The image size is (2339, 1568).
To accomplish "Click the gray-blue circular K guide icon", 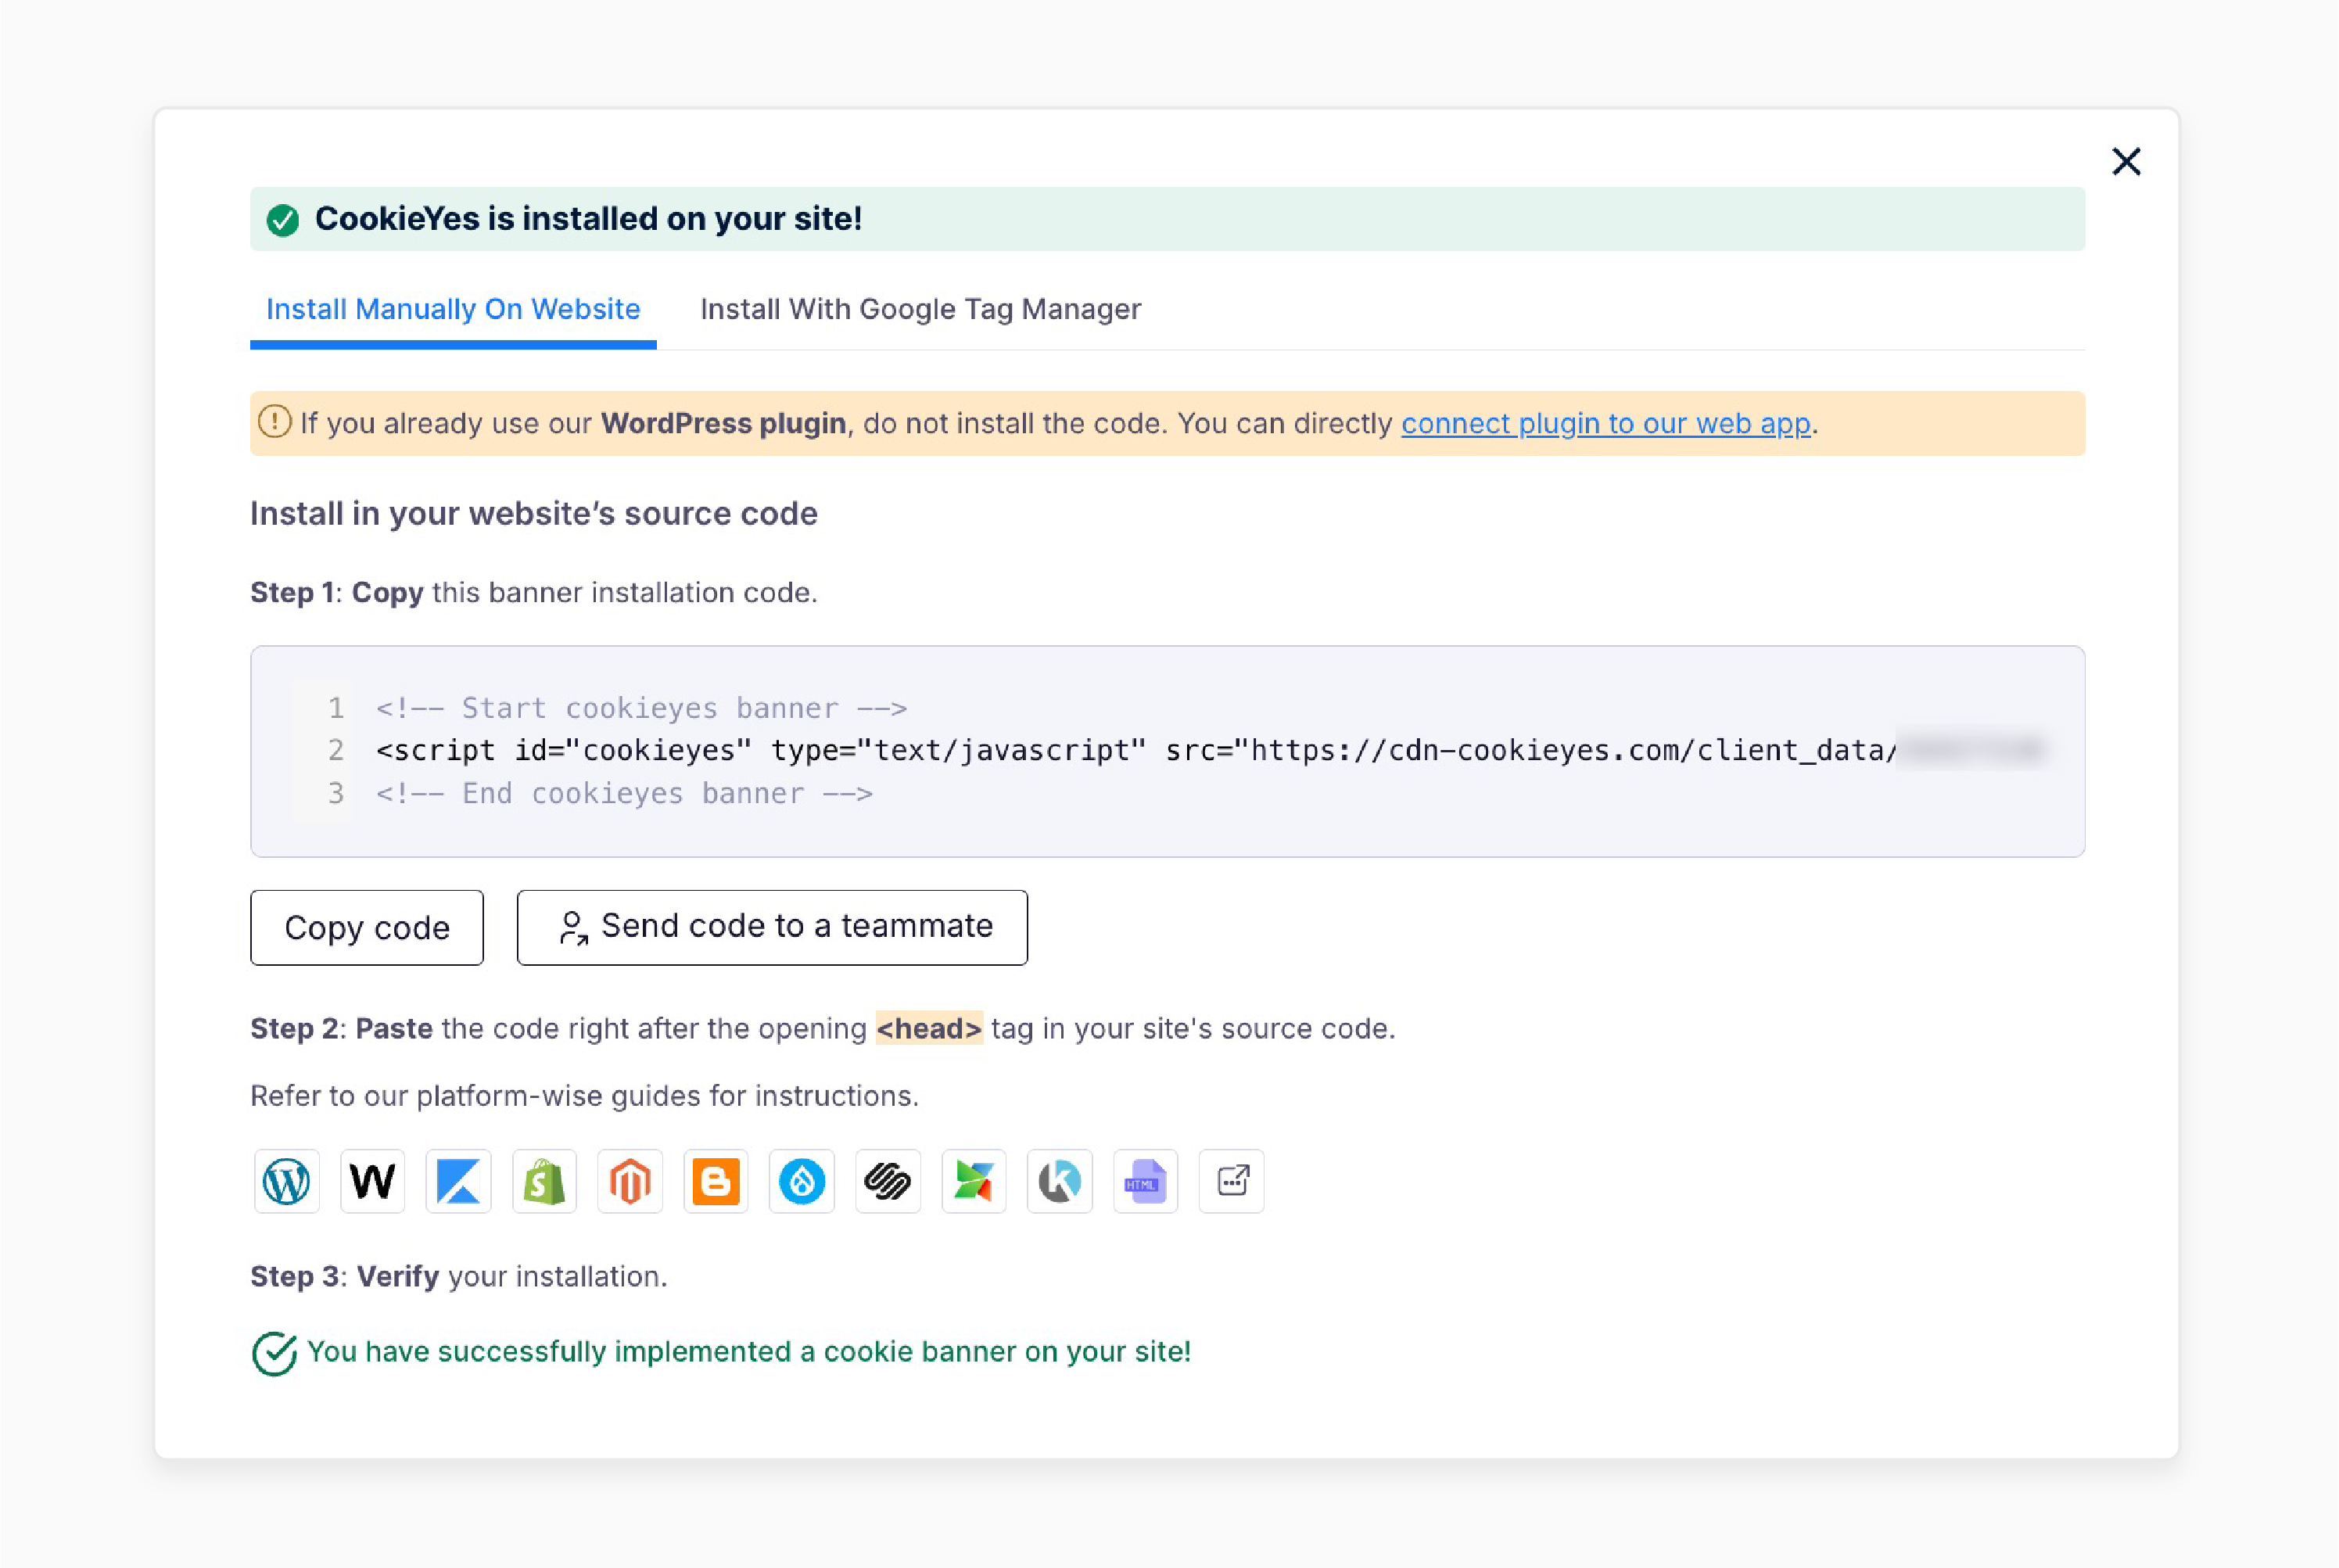I will point(1060,1182).
